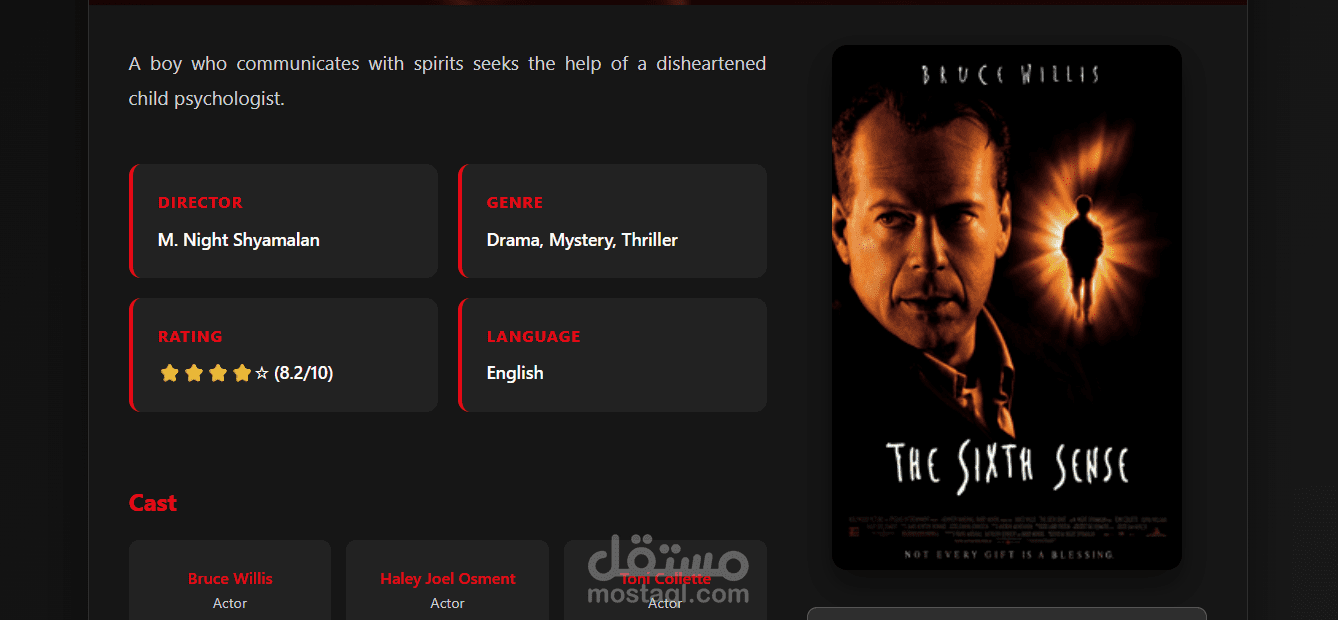1338x620 pixels.
Task: Click director name M. Night Shyamalan
Action: pos(239,240)
